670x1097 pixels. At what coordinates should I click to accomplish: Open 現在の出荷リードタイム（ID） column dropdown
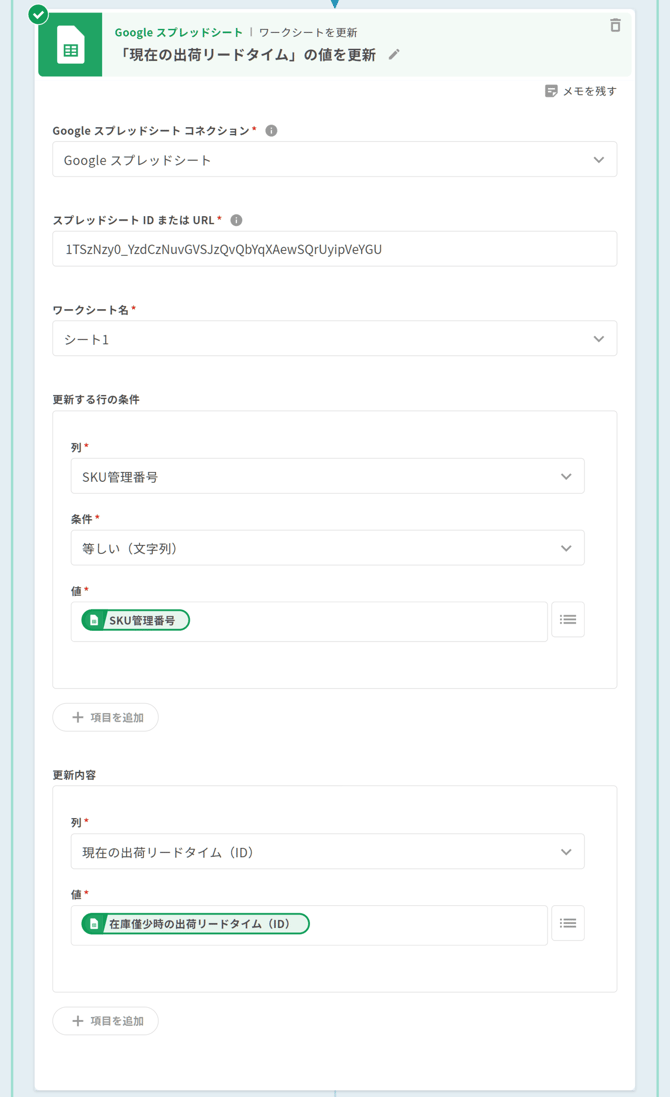coord(327,852)
